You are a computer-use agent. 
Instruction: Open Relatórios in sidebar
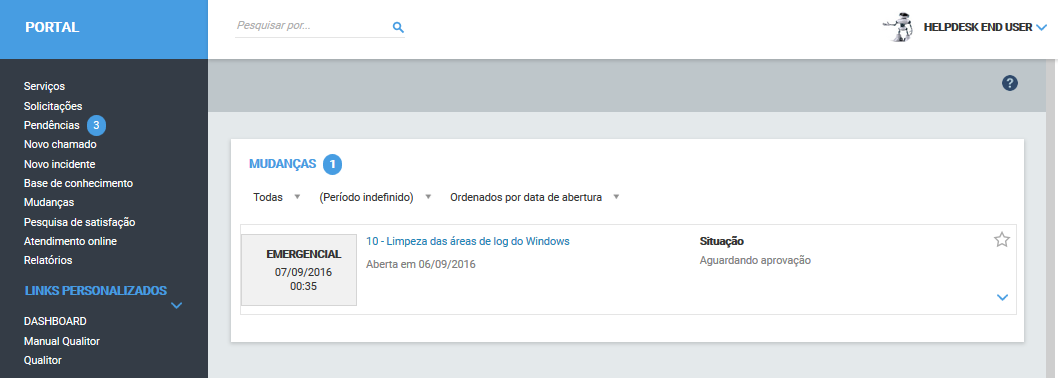click(x=48, y=260)
